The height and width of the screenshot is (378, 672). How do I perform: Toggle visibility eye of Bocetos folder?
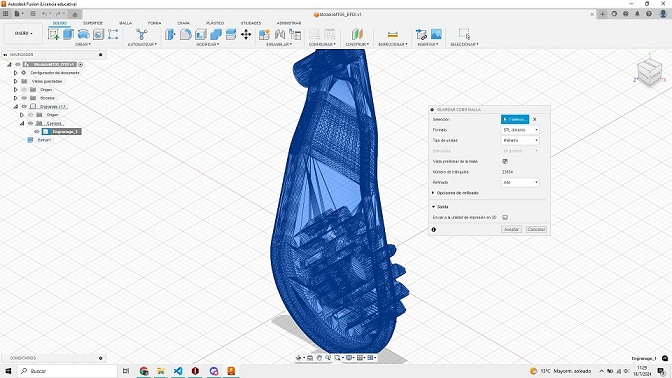point(24,98)
